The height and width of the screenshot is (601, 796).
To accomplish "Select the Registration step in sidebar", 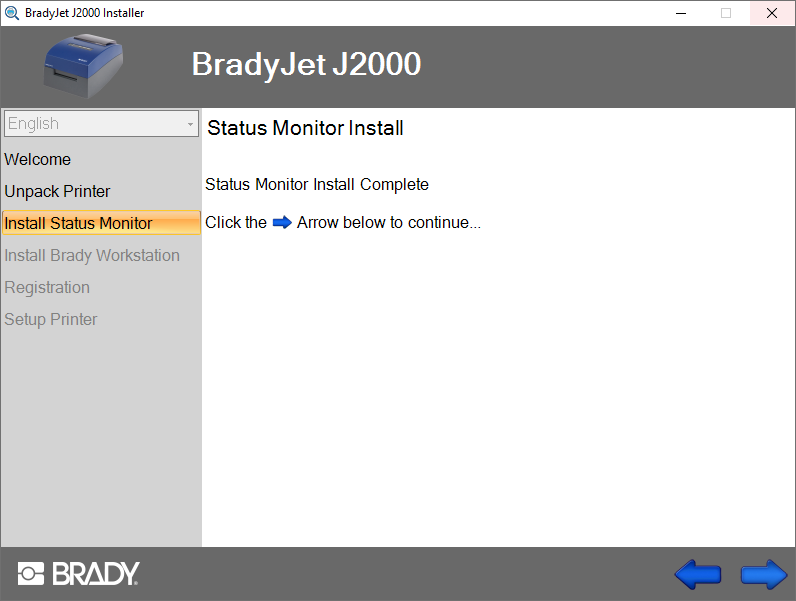I will coord(47,287).
